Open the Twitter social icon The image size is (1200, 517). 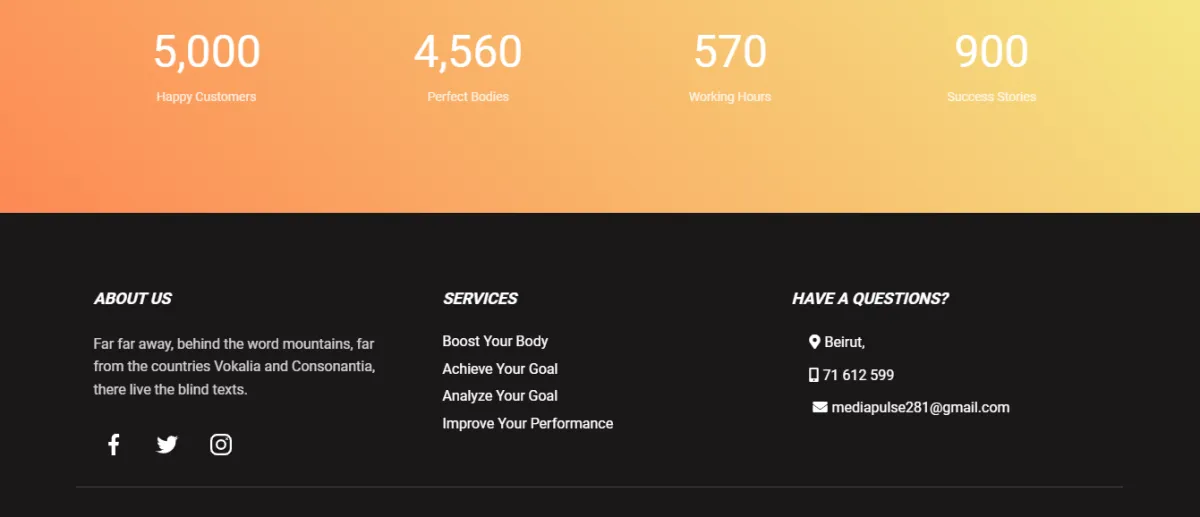click(167, 445)
